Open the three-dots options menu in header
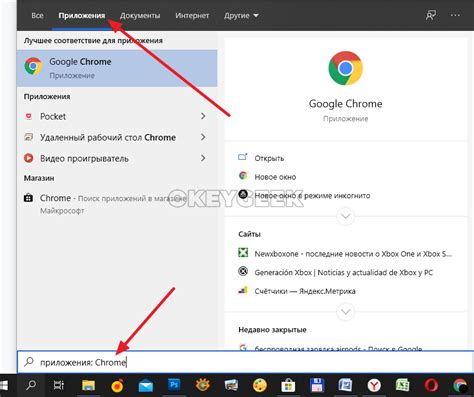The image size is (474, 397). click(x=455, y=15)
